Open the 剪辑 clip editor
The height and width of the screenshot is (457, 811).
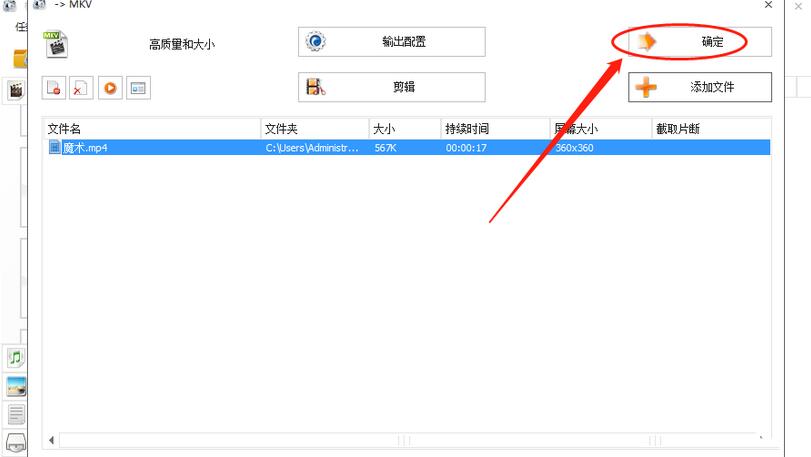pos(391,87)
